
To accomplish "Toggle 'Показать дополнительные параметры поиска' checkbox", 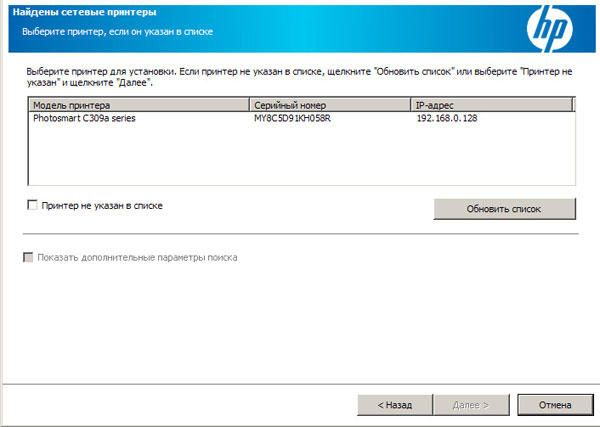I will click(28, 257).
